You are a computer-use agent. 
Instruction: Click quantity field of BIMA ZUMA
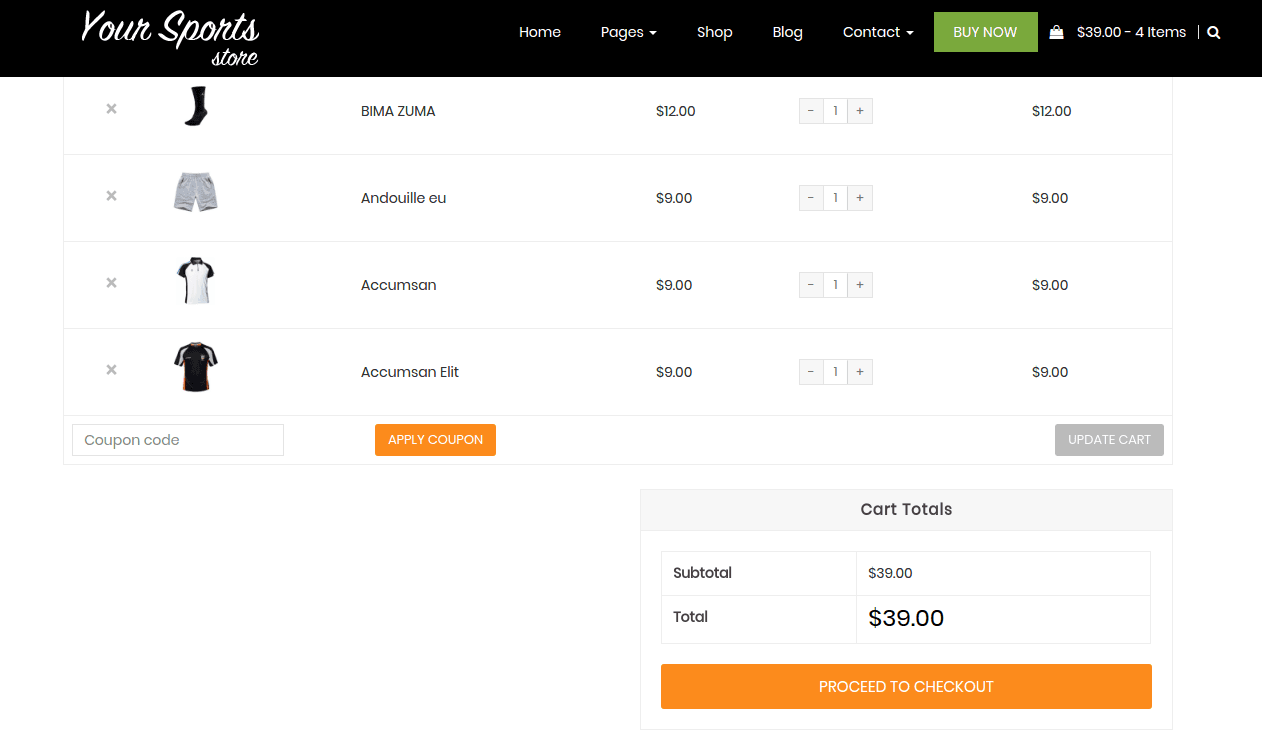click(836, 111)
